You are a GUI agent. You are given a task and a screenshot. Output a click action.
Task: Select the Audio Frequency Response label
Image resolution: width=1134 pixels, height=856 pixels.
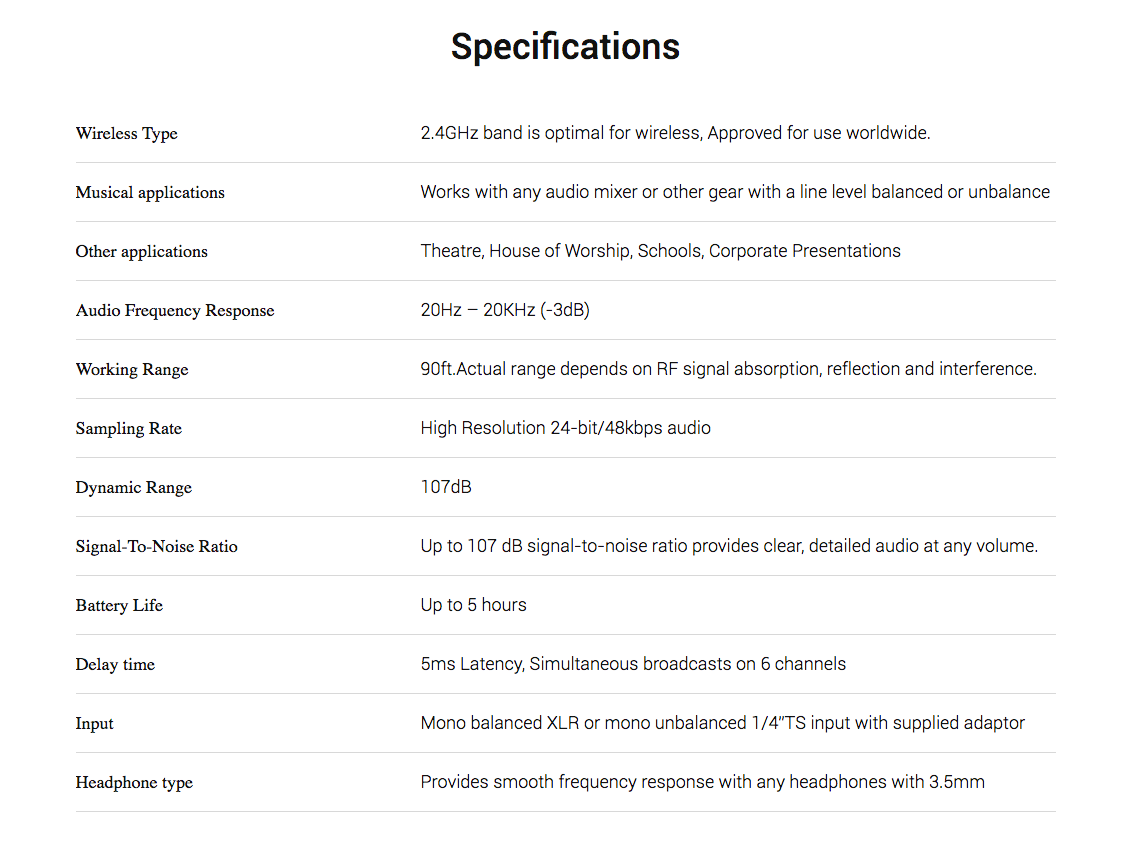point(174,311)
